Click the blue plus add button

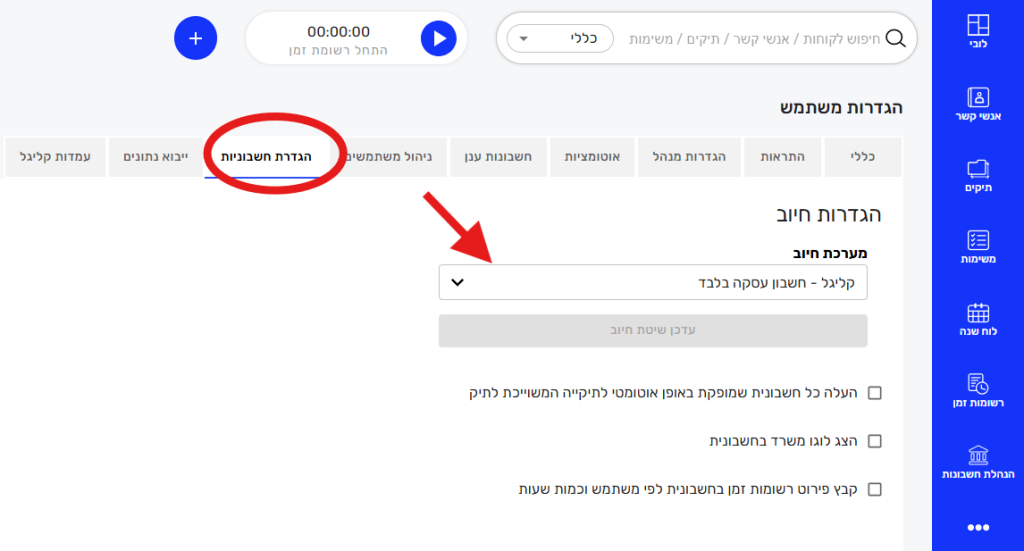[195, 38]
